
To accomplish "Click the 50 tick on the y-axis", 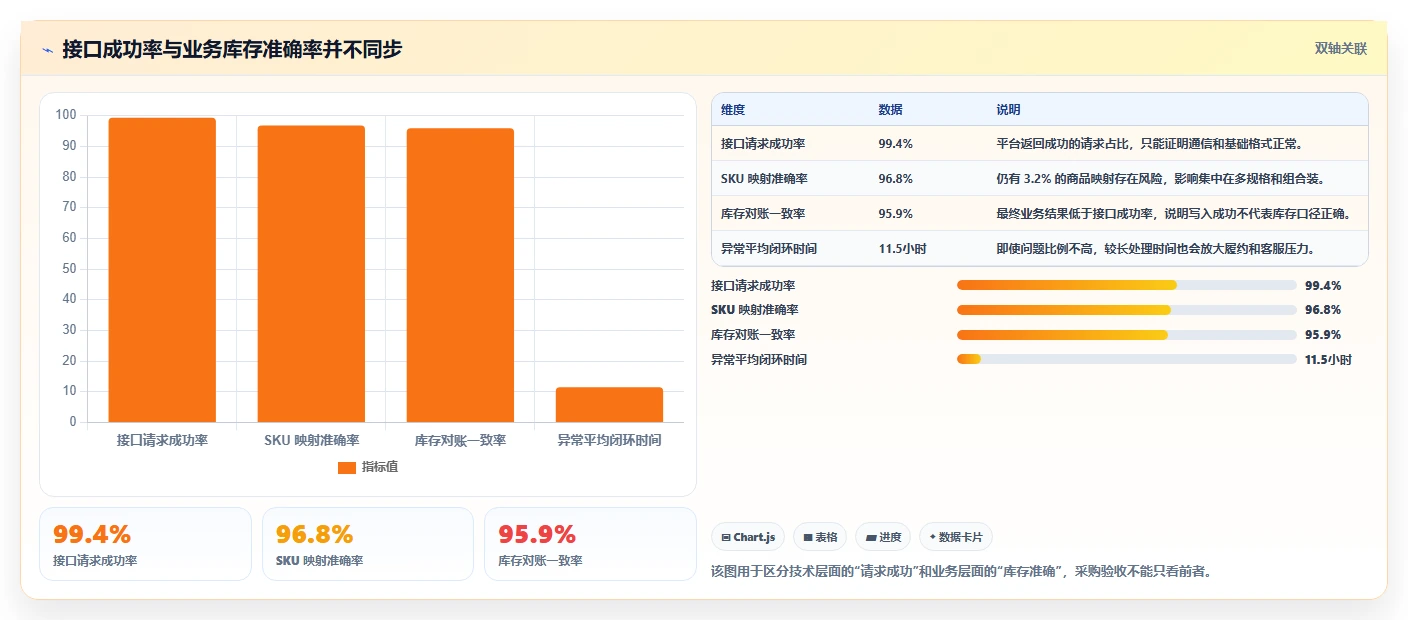I will click(x=69, y=268).
